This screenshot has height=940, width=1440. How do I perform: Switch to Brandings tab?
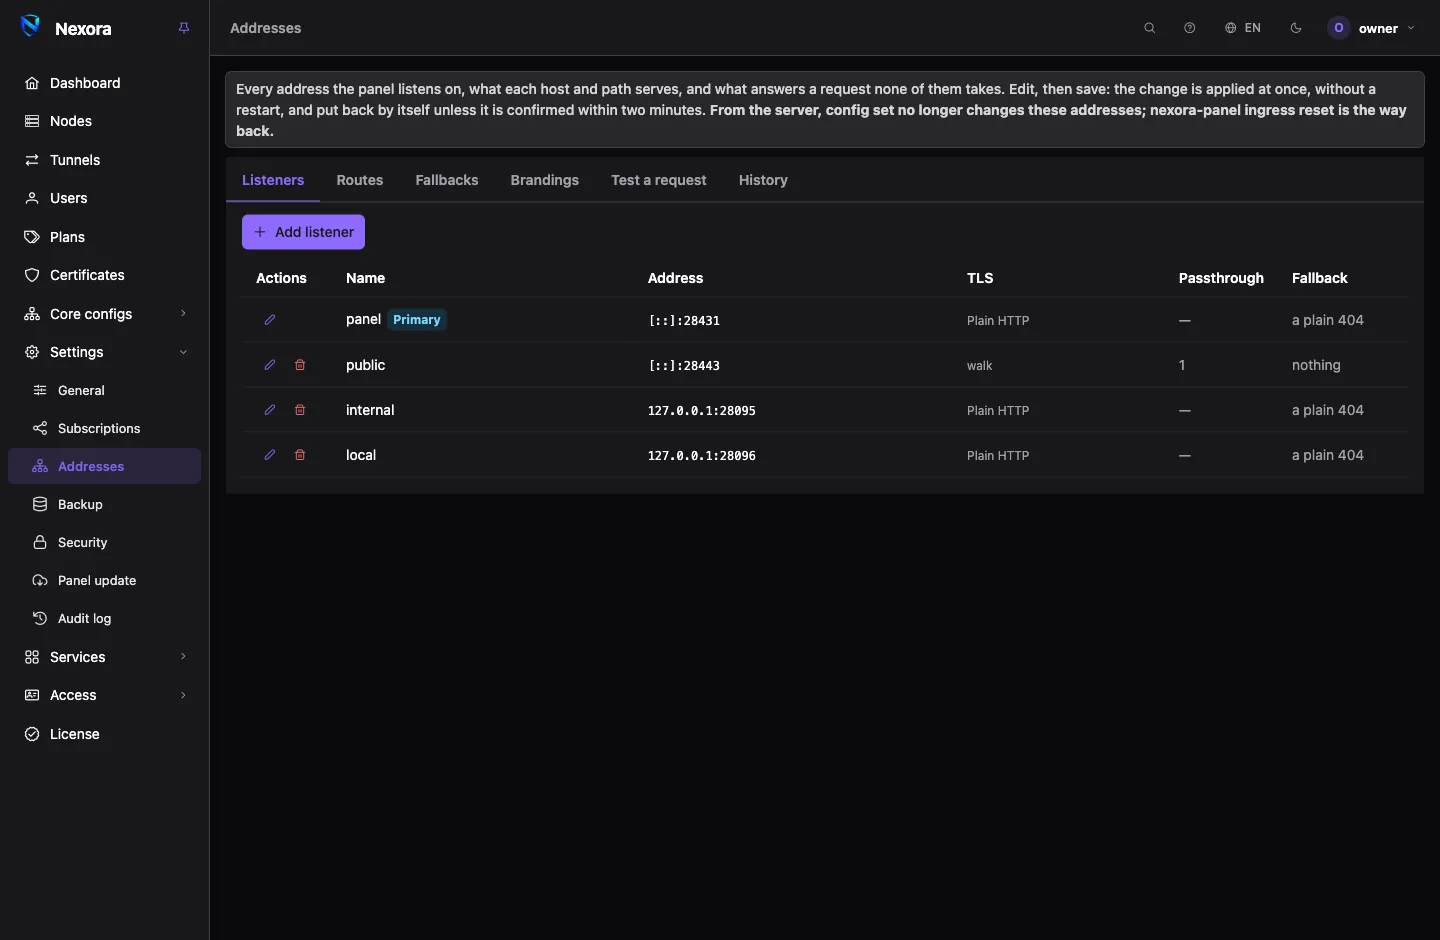pyautogui.click(x=545, y=180)
